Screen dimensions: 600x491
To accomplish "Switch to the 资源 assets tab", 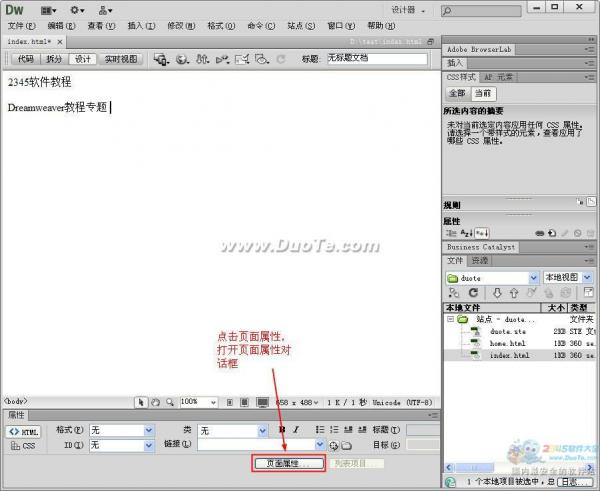I will point(480,261).
